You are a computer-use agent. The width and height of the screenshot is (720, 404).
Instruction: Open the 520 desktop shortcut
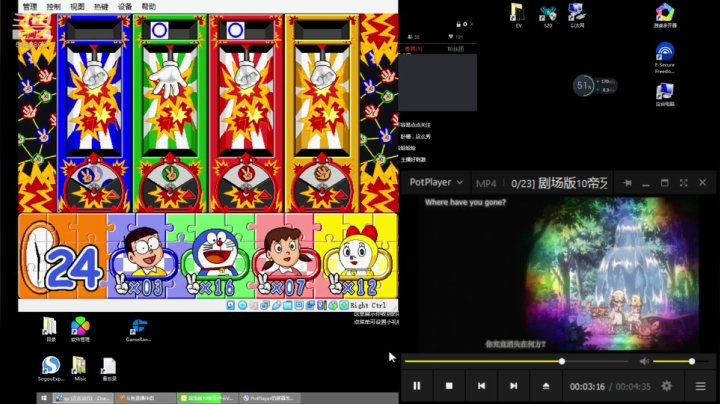click(547, 17)
